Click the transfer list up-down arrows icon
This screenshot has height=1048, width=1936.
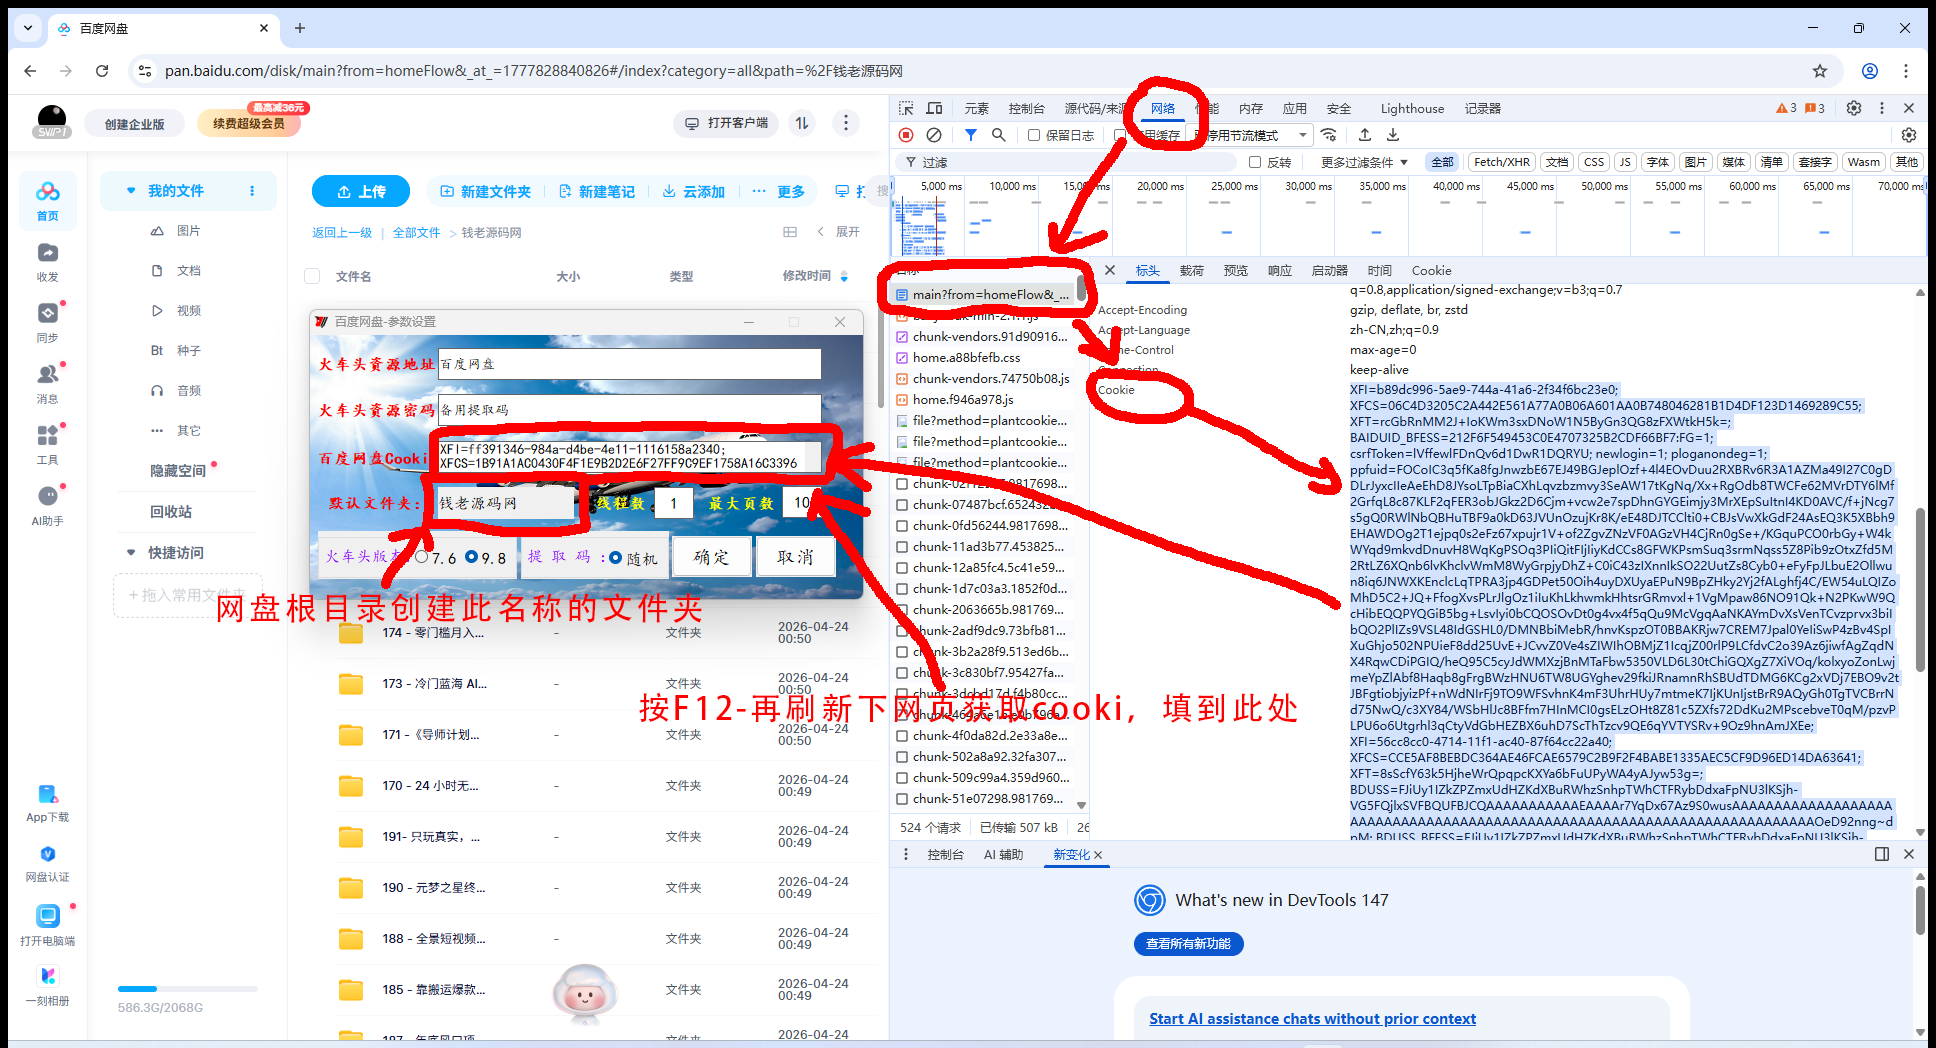[802, 123]
